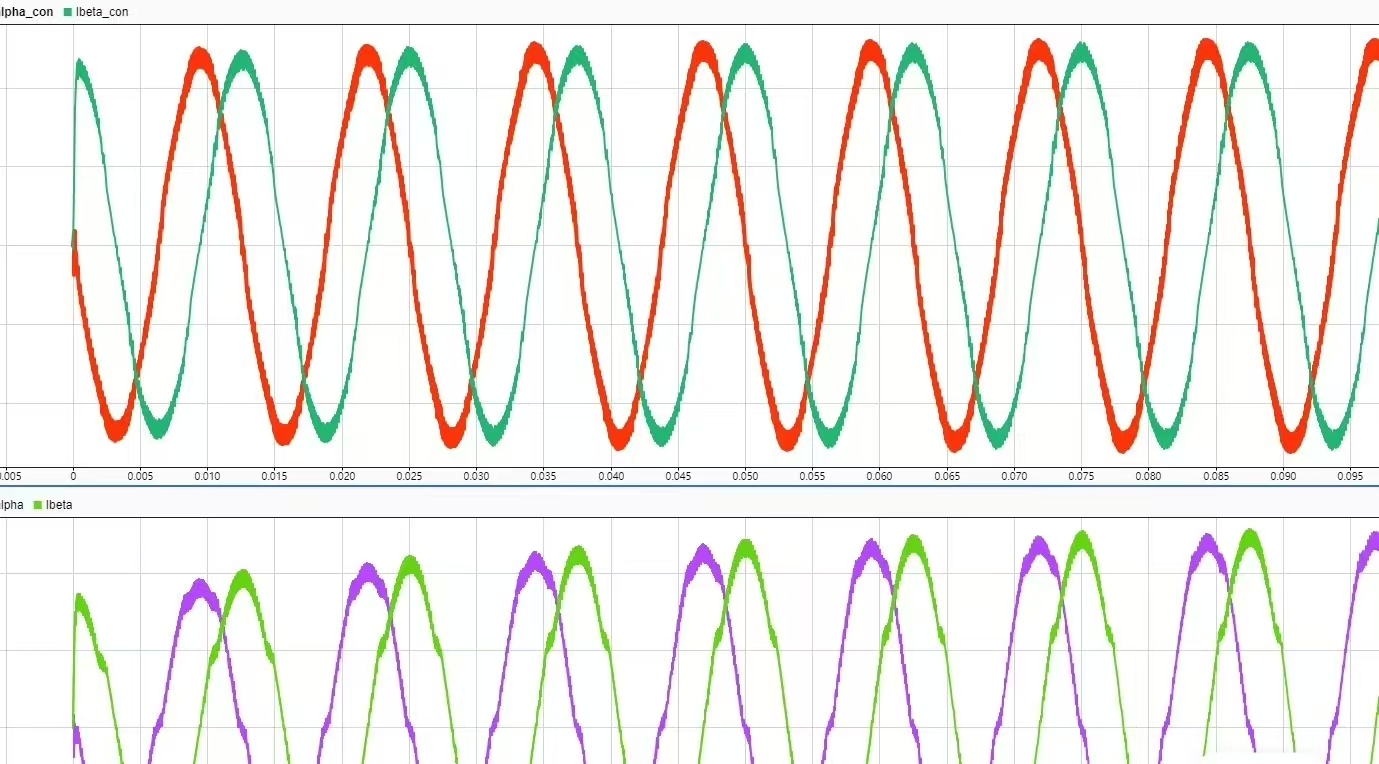Click the 0 origin tick on time axis

(73, 476)
